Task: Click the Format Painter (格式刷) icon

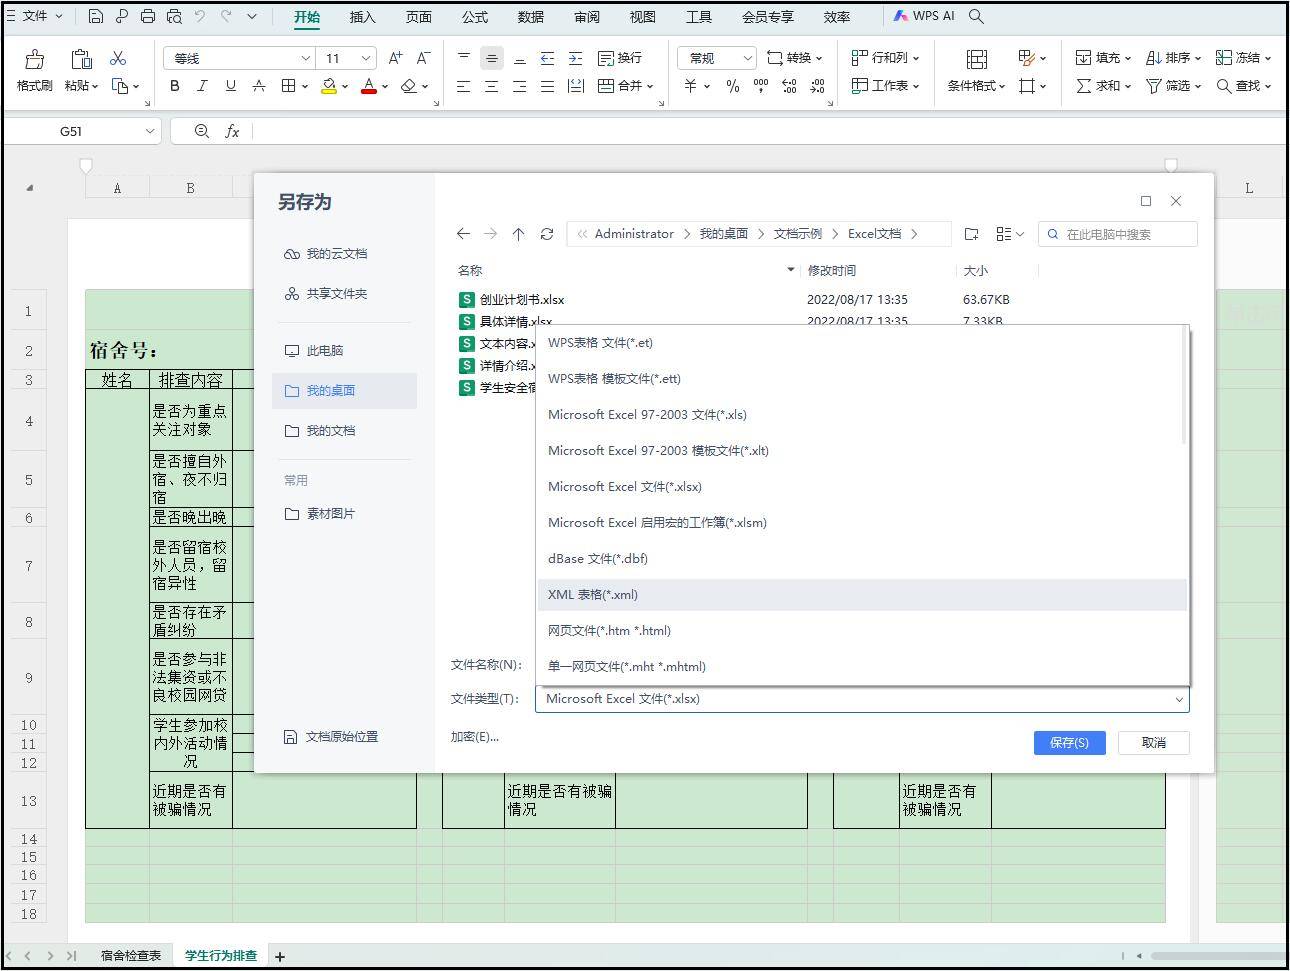Action: pyautogui.click(x=34, y=60)
